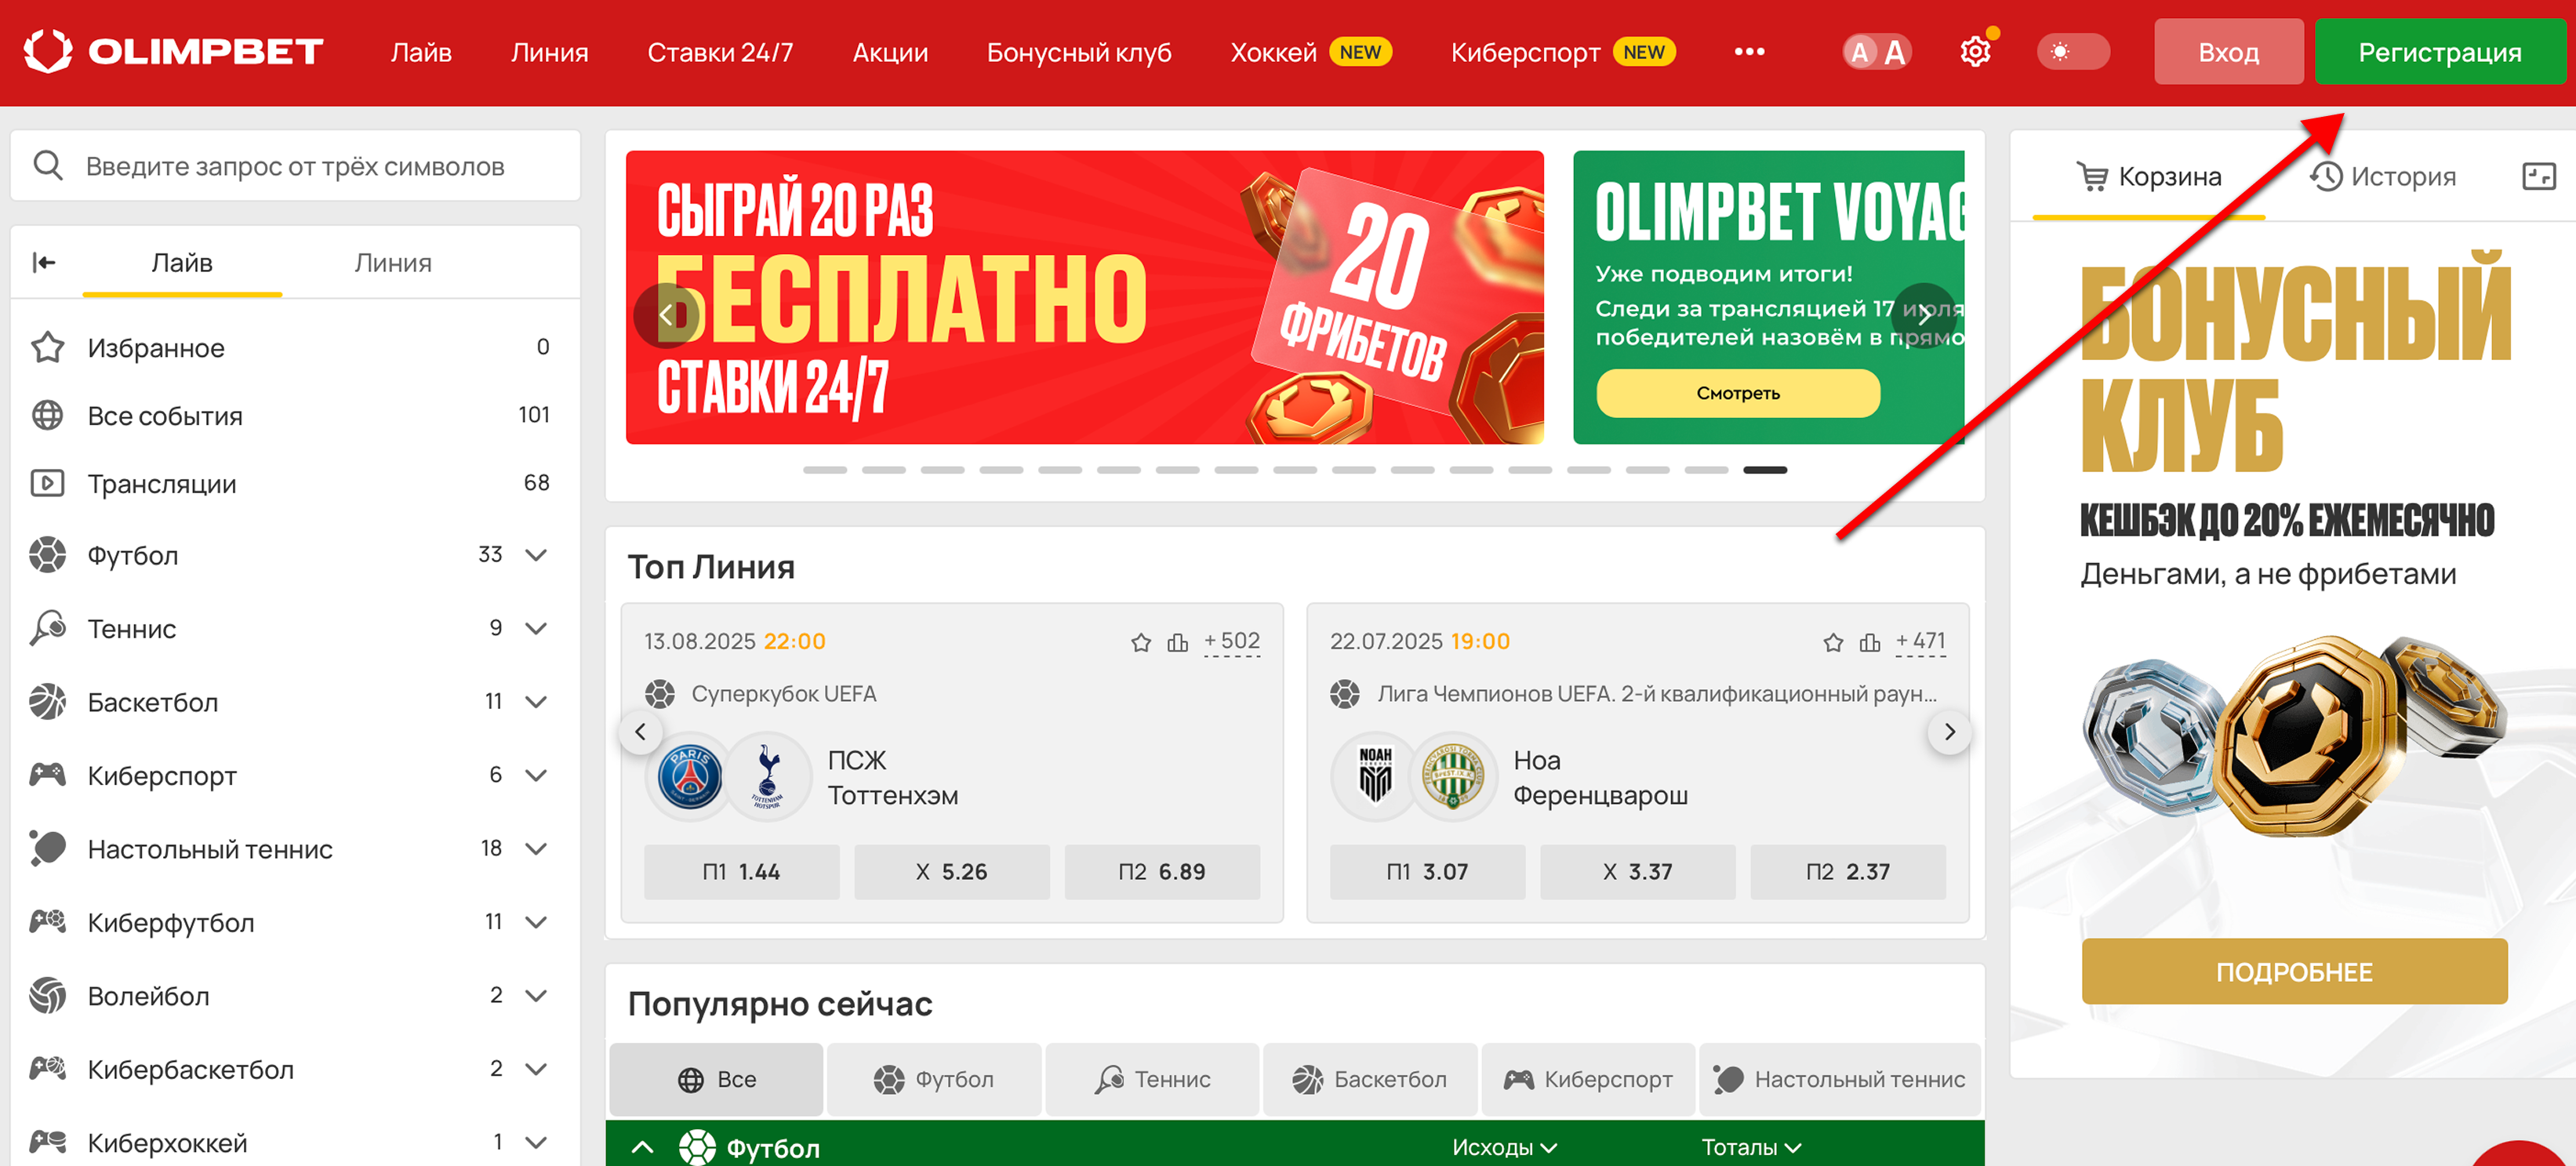The image size is (2576, 1166).
Task: Open the Трансляции play icon
Action: tap(47, 483)
